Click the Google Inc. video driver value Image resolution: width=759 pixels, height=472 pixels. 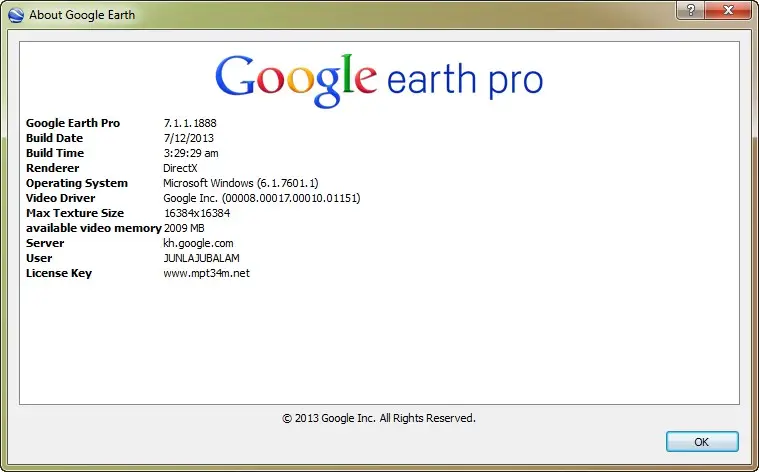click(x=261, y=198)
